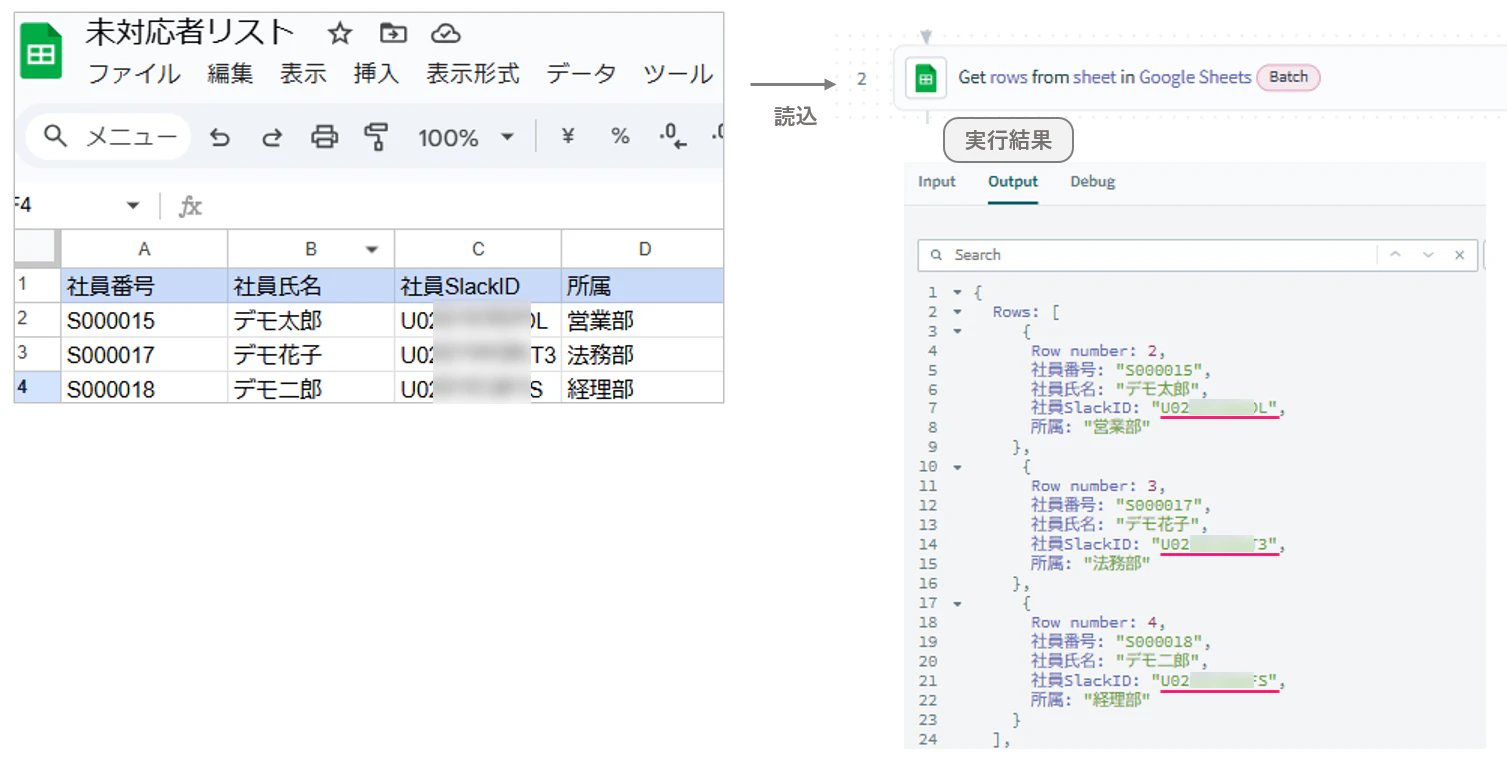The image size is (1507, 763).
Task: Click the redo arrow in toolbar
Action: tap(272, 138)
